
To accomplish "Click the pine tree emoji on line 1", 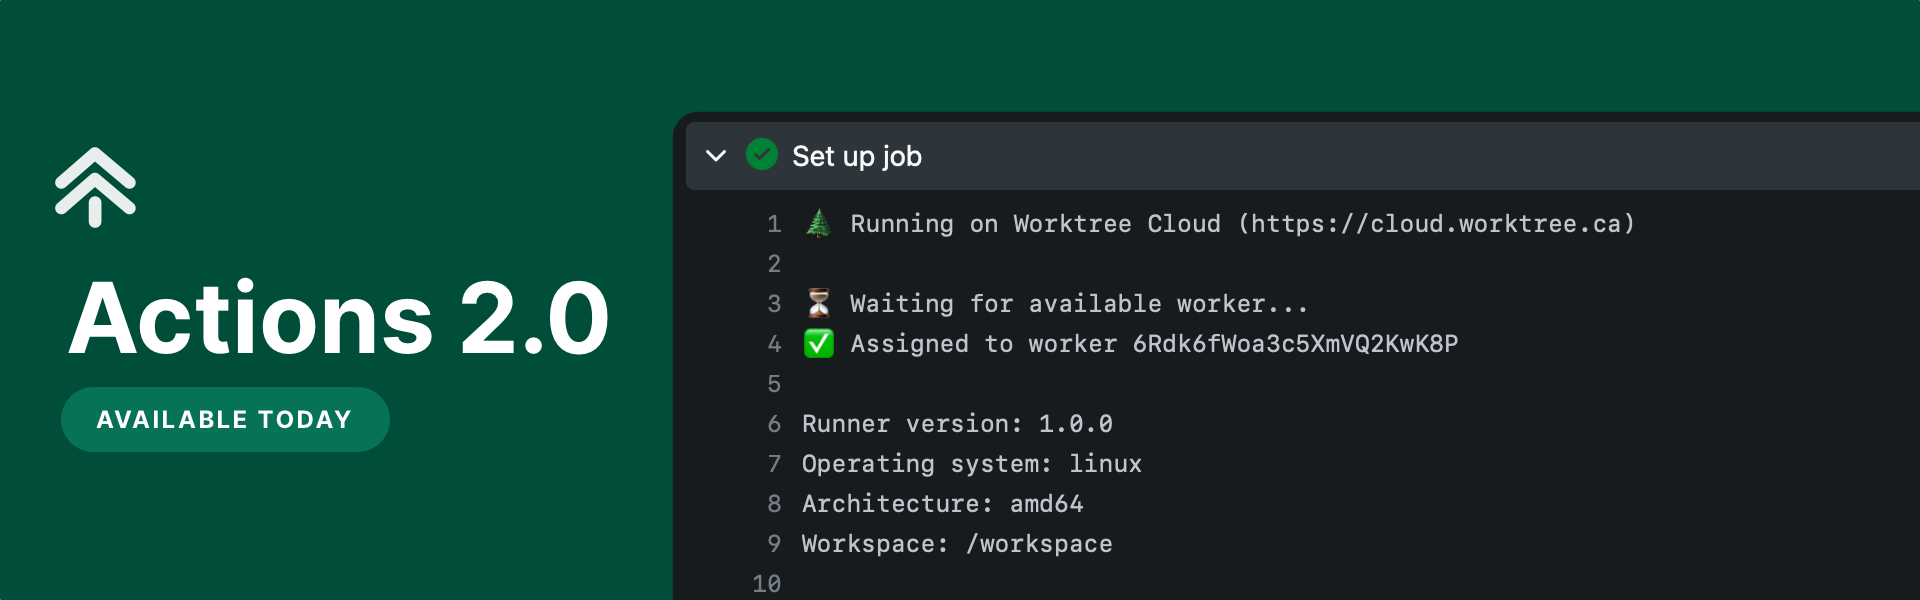I will (818, 223).
